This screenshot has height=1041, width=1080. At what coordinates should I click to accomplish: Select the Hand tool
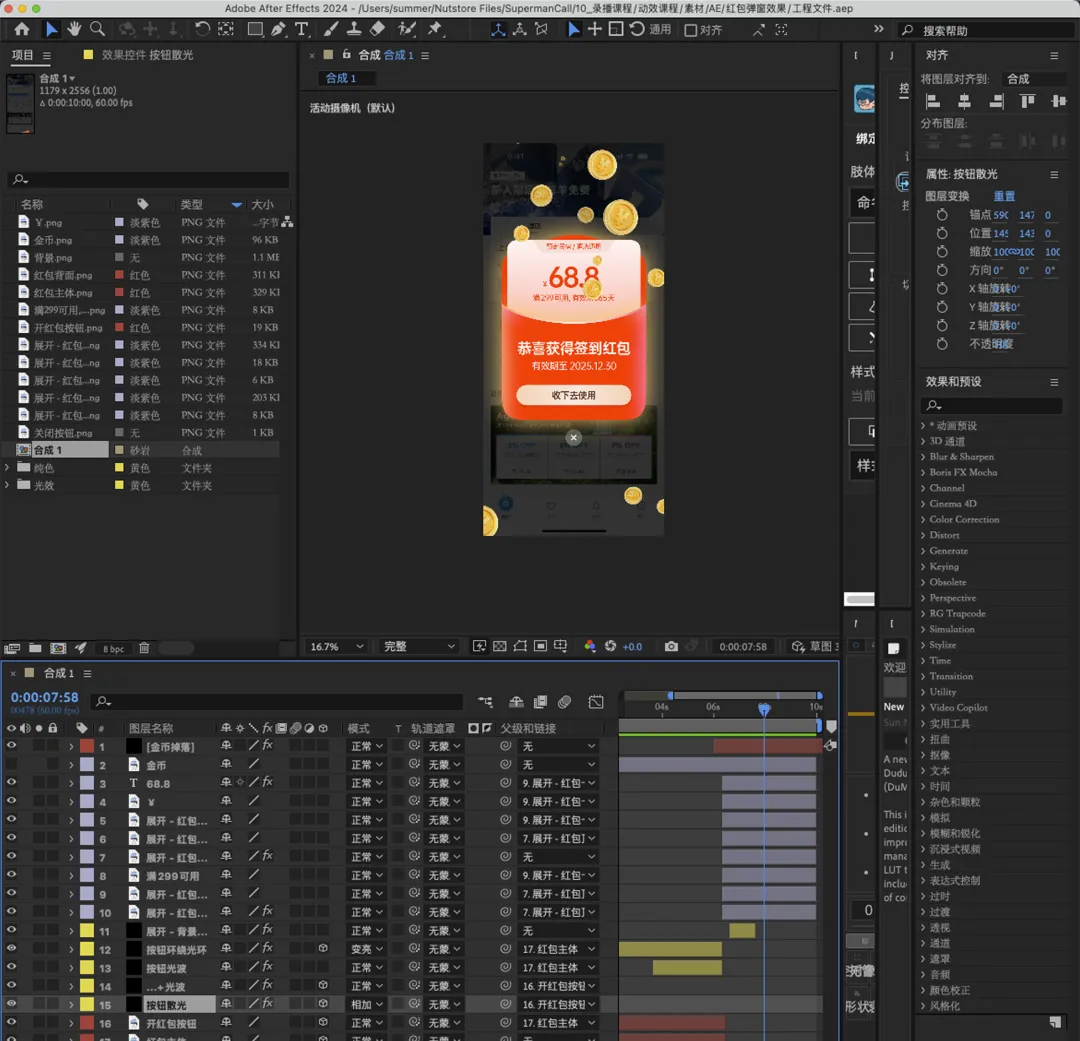pos(74,29)
